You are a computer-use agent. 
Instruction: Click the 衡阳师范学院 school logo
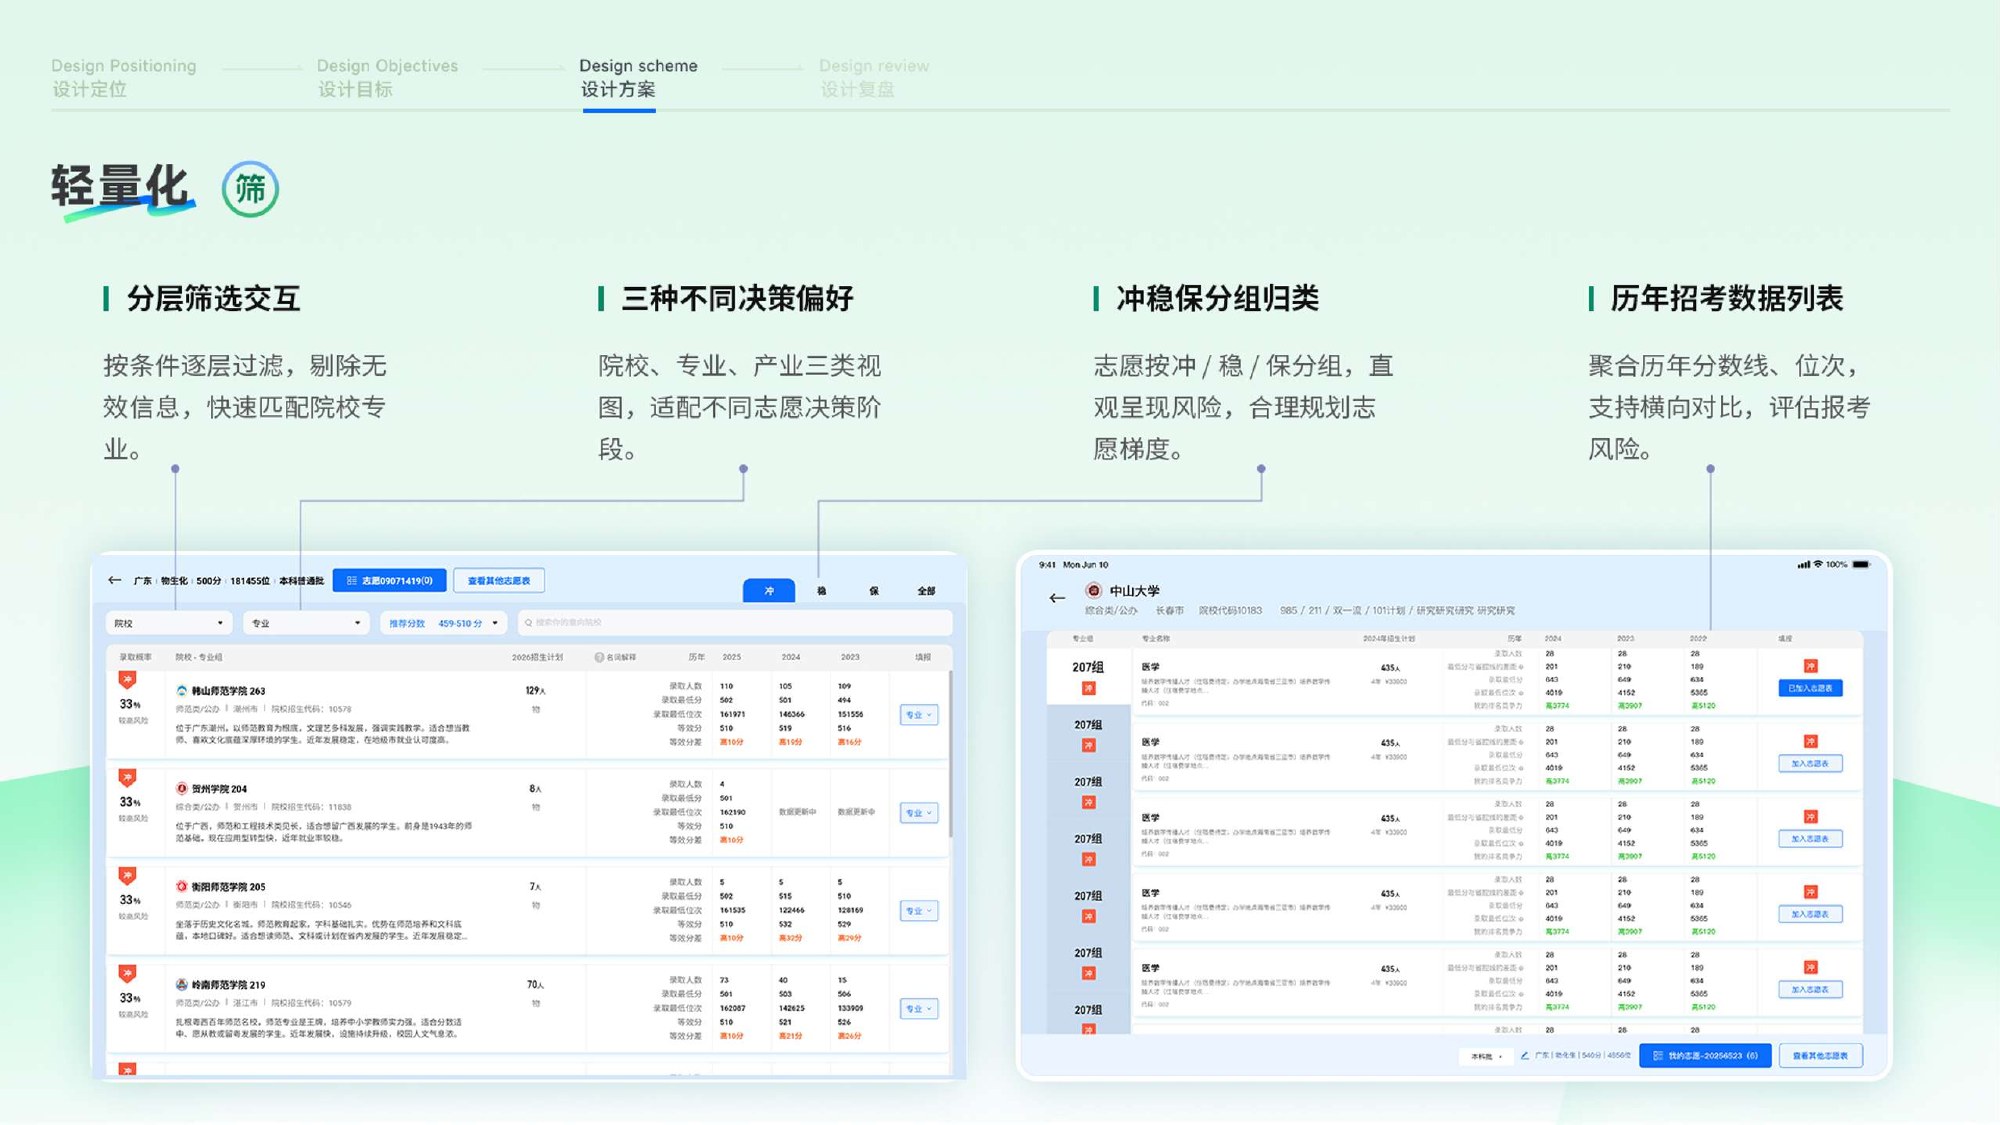click(182, 886)
